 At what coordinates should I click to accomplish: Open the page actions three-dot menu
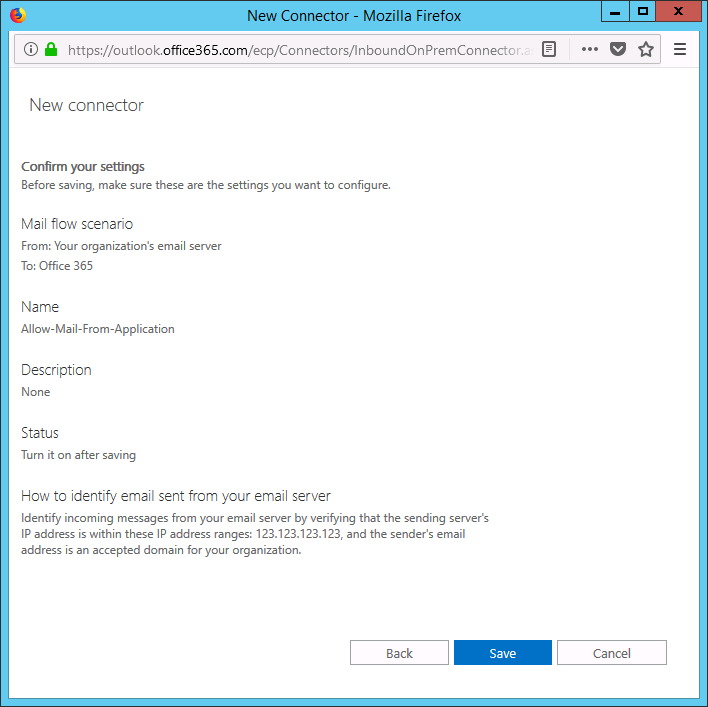[x=590, y=49]
